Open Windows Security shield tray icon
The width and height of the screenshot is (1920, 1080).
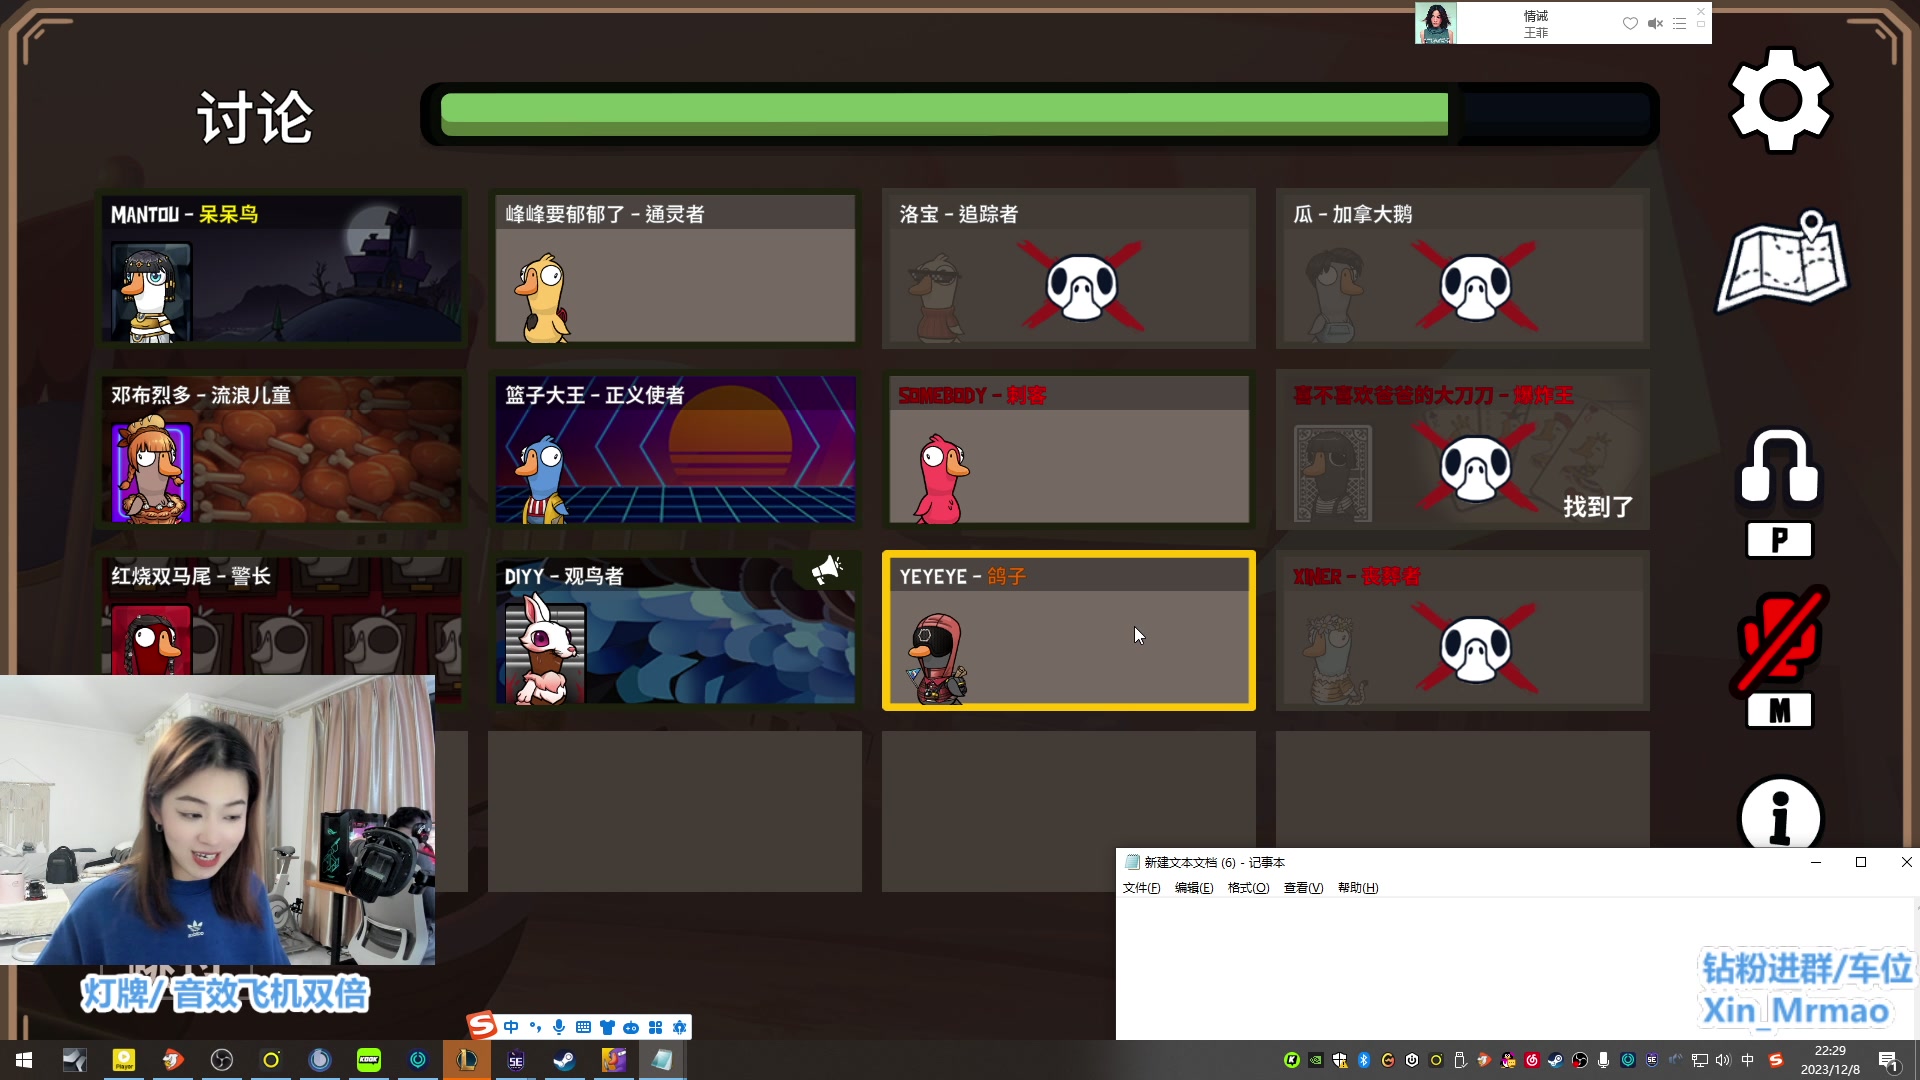coord(1340,1060)
